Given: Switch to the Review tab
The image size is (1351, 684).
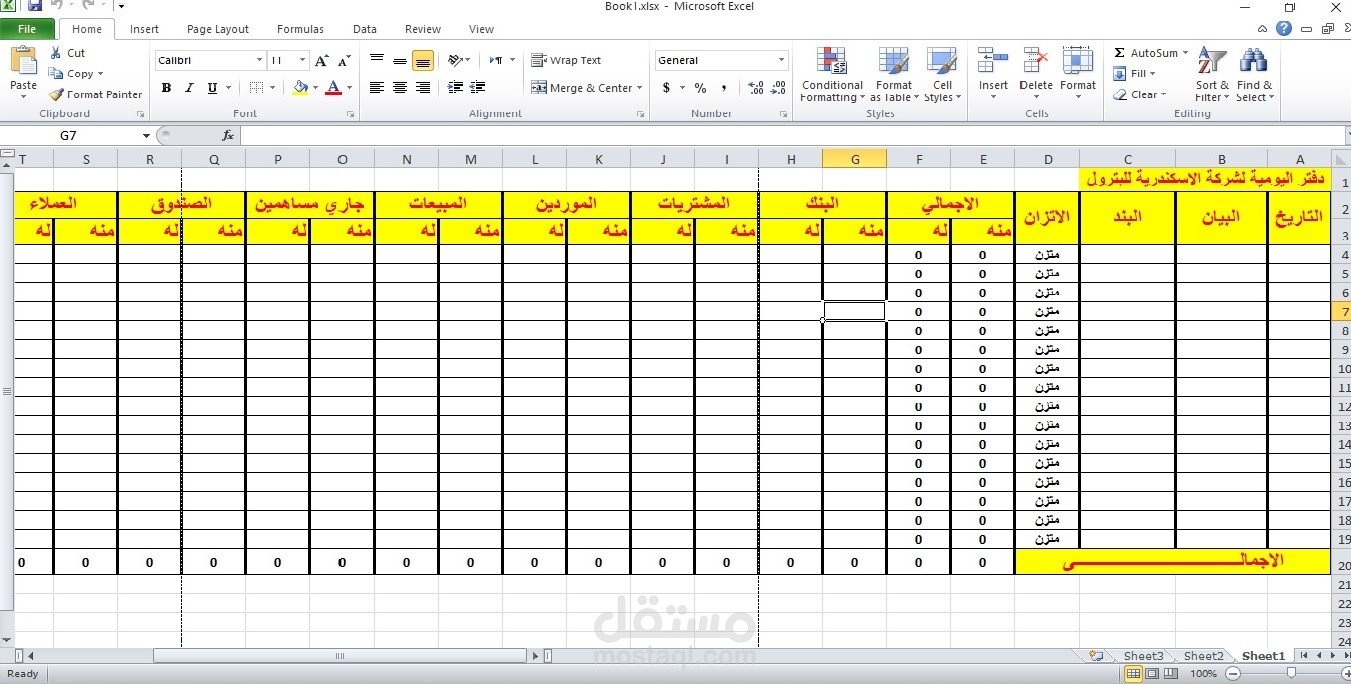Looking at the screenshot, I should coord(423,29).
